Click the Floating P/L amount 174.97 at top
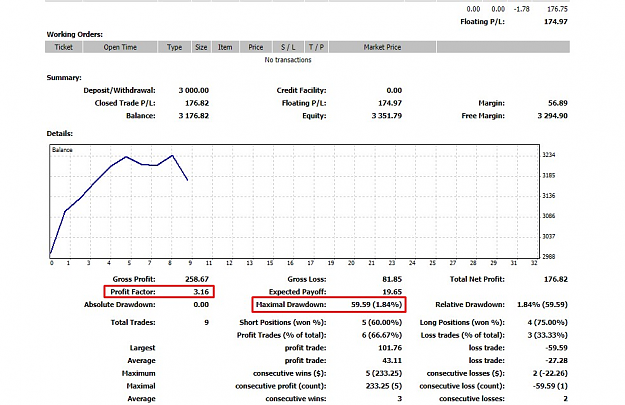The height and width of the screenshot is (405, 625). (x=556, y=22)
